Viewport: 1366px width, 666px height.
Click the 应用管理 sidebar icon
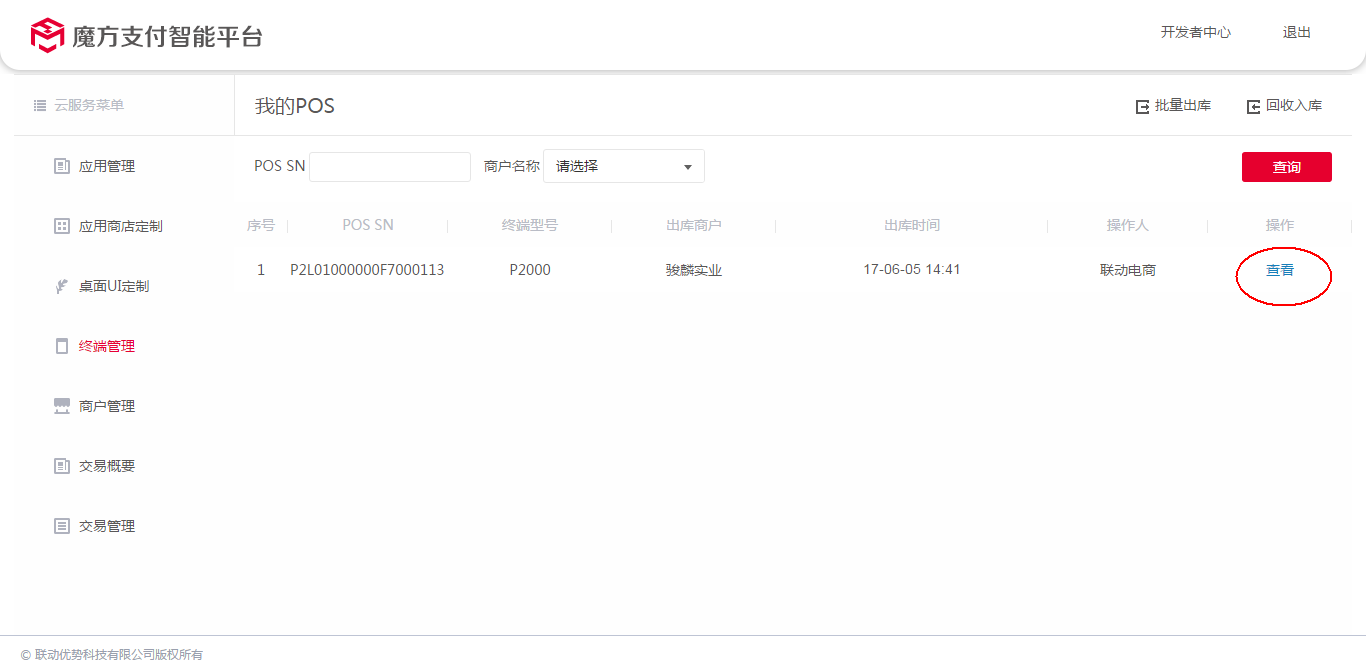62,166
